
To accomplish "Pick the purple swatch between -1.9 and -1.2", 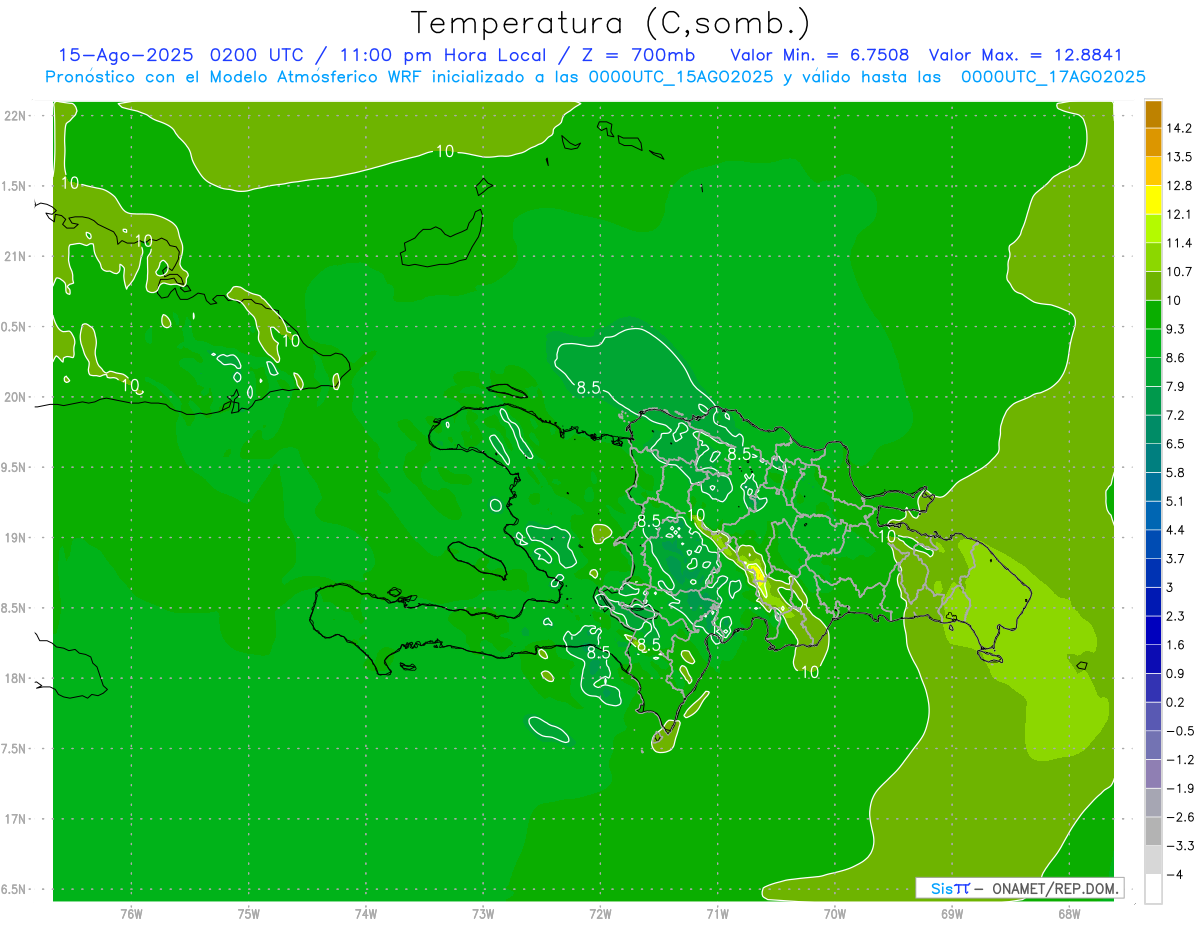I will (x=1153, y=774).
